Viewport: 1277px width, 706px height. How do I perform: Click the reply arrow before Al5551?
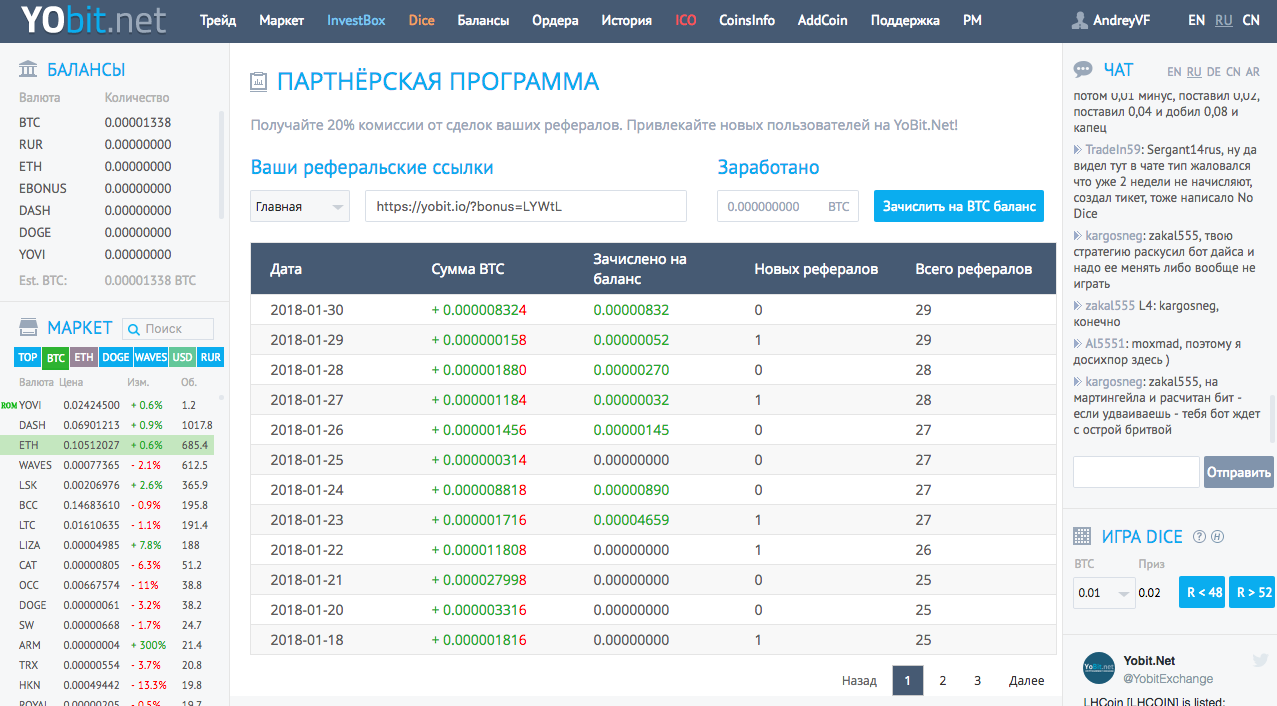point(1077,344)
